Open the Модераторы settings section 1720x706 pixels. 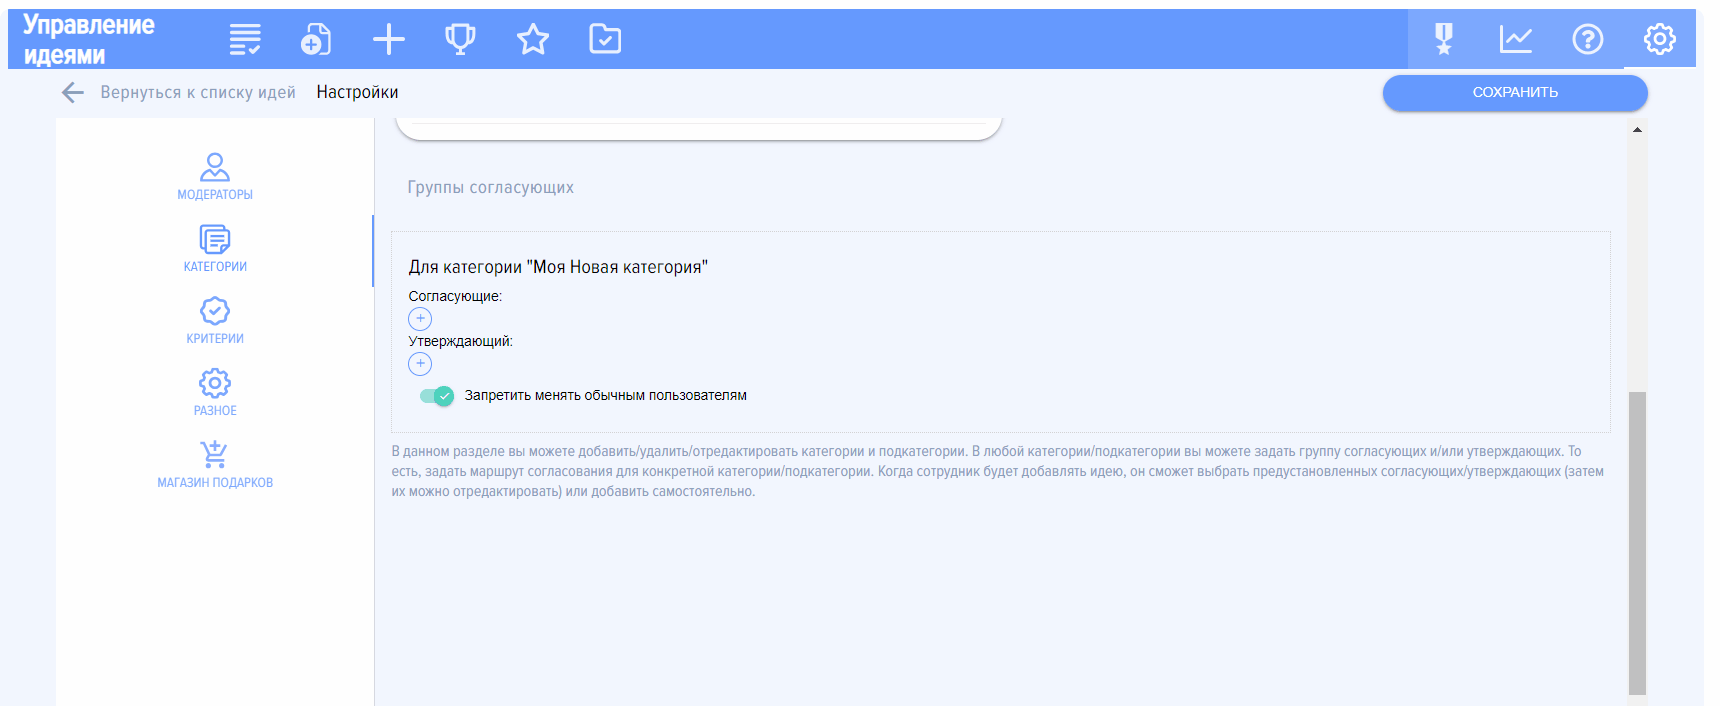(x=215, y=176)
